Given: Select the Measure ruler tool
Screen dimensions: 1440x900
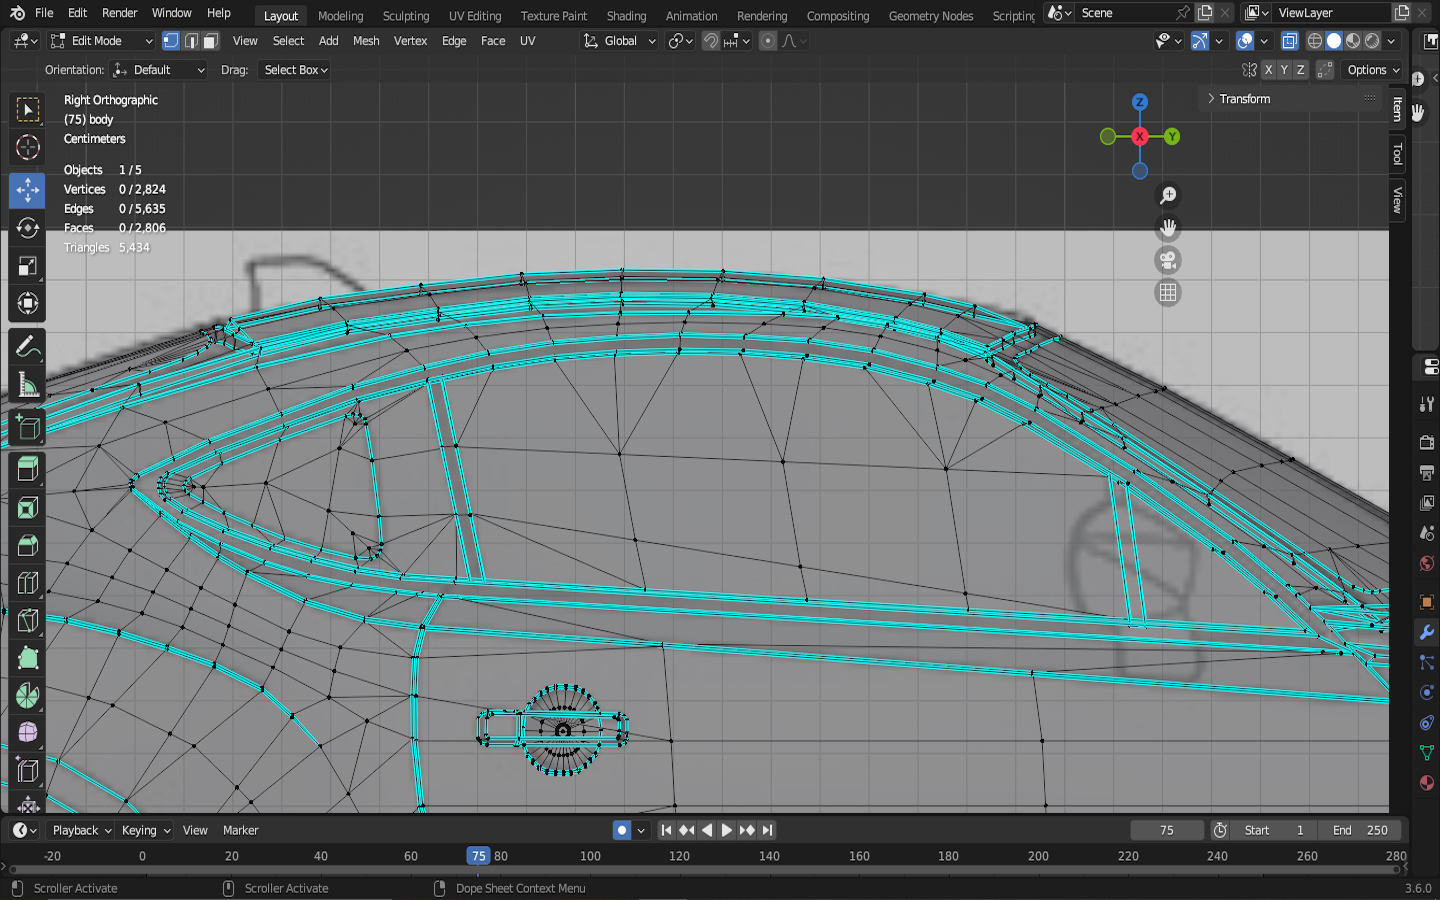Looking at the screenshot, I should pos(27,385).
